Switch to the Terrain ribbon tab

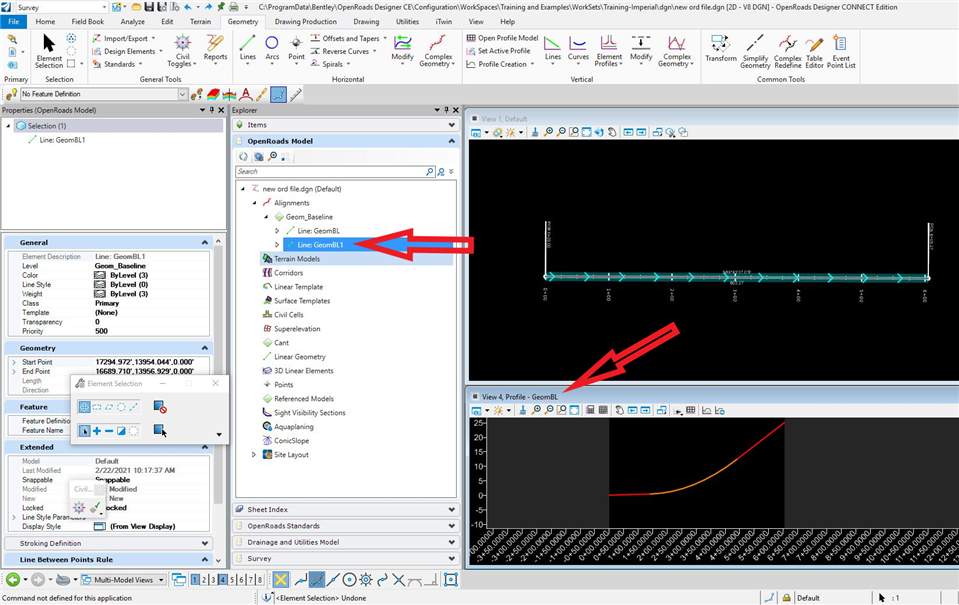pyautogui.click(x=200, y=21)
